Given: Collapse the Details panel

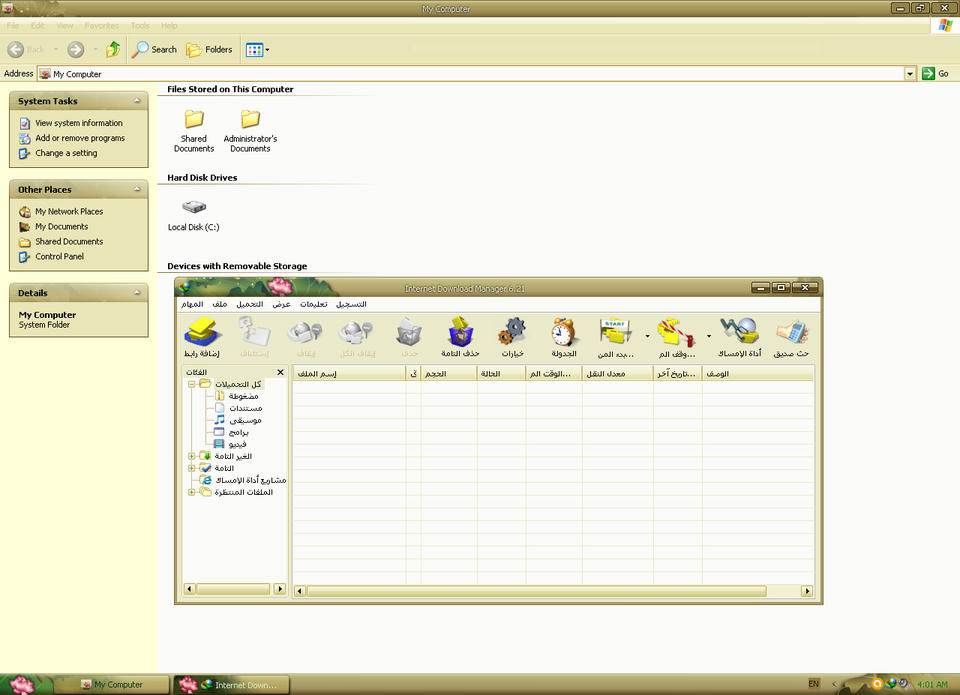Looking at the screenshot, I should (137, 293).
